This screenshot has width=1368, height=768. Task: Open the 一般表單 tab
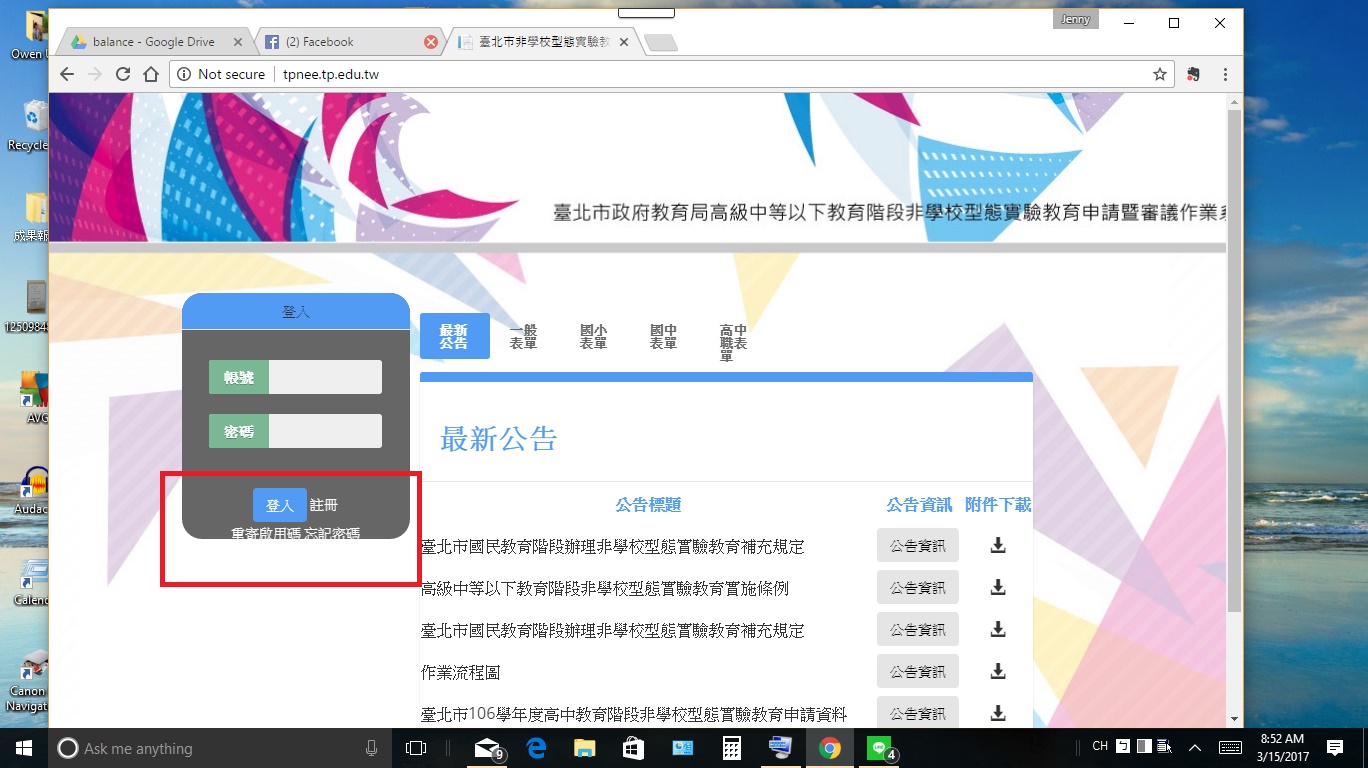(x=524, y=336)
